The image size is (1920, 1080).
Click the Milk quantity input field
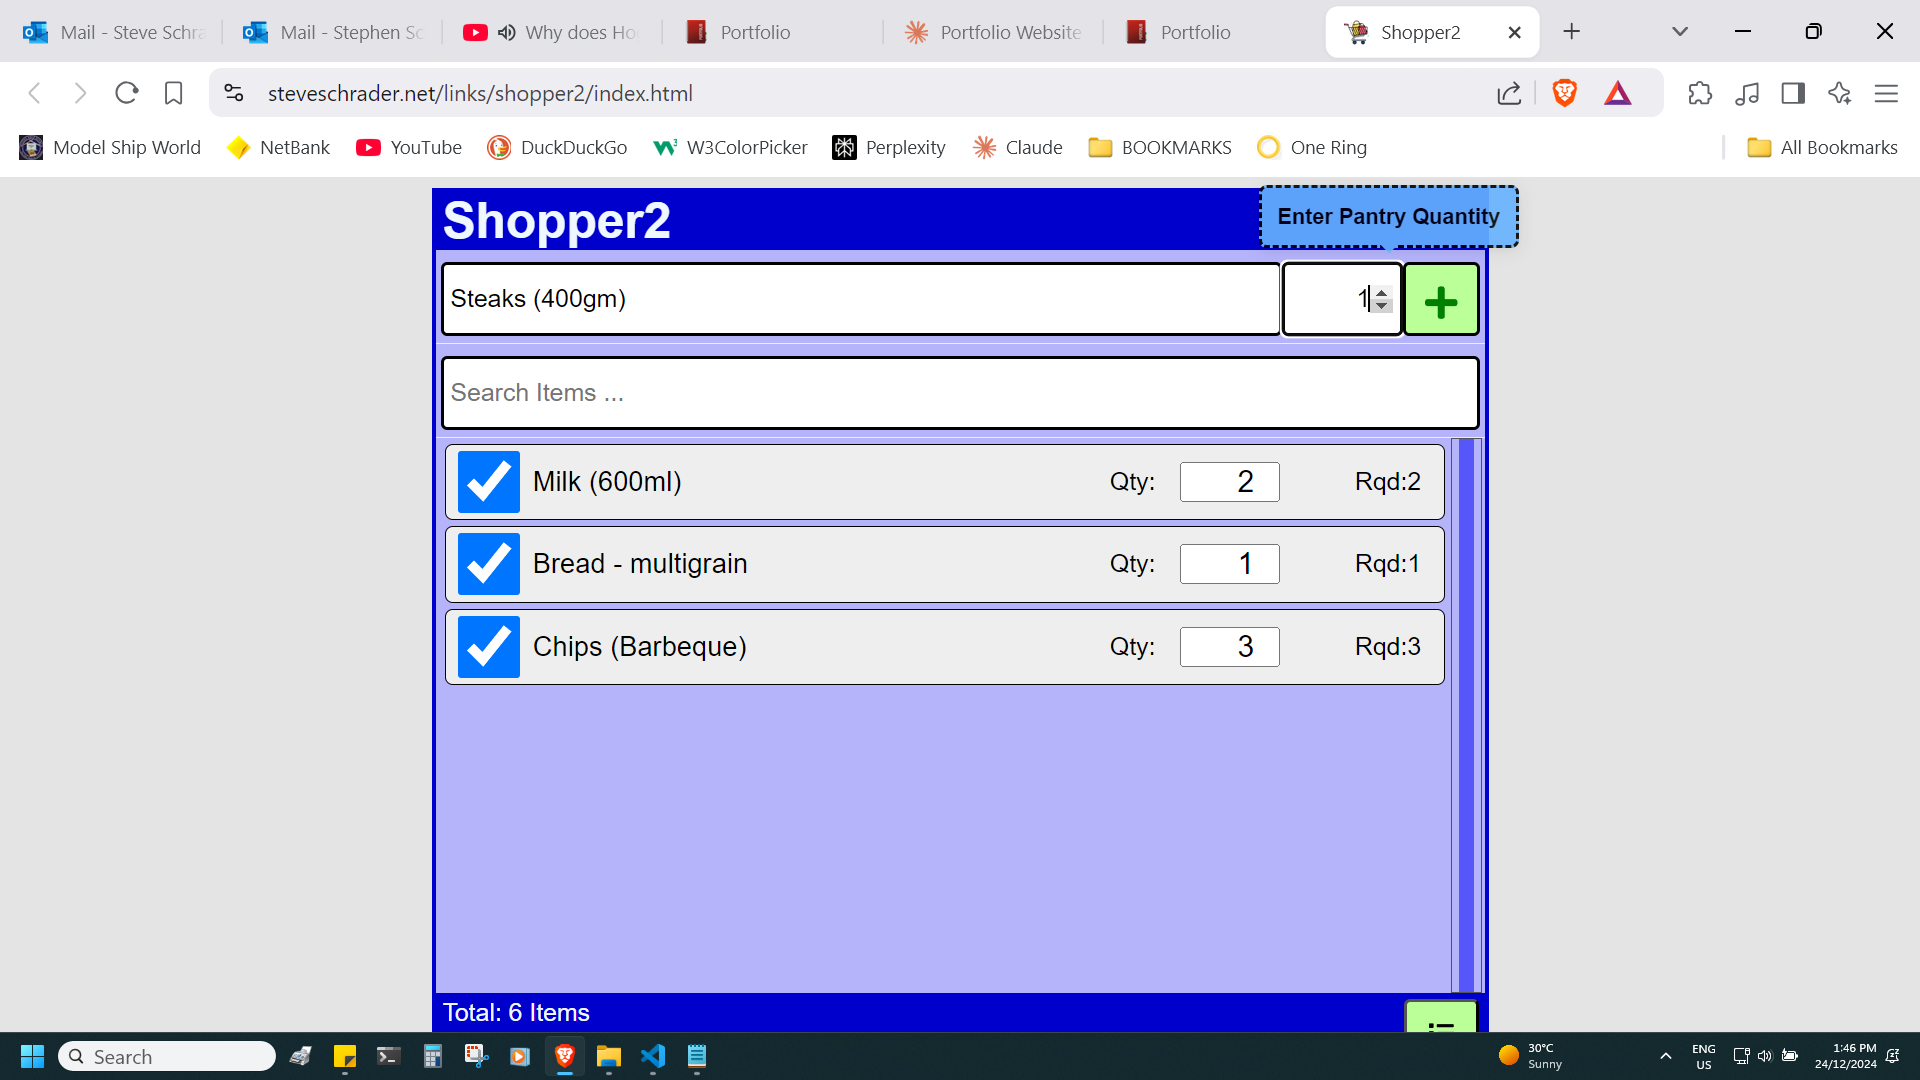(x=1228, y=481)
